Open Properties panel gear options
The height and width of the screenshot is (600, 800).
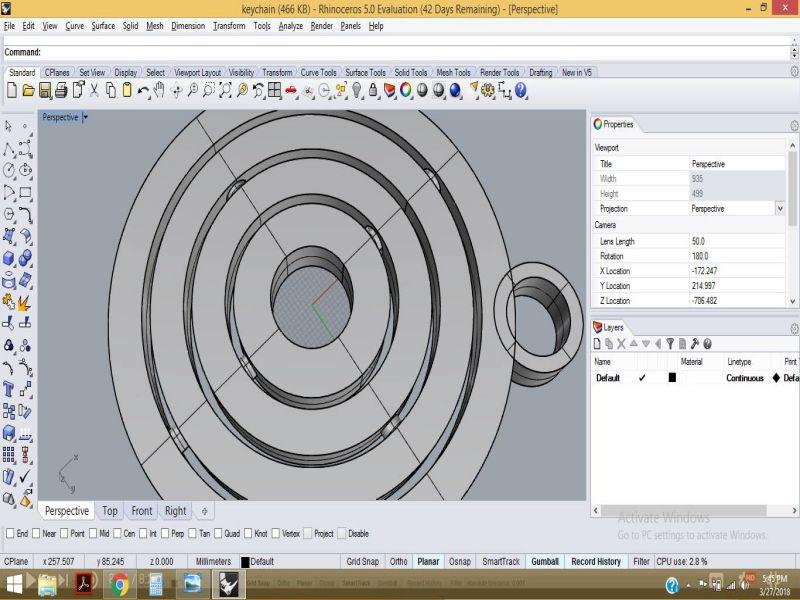[794, 125]
